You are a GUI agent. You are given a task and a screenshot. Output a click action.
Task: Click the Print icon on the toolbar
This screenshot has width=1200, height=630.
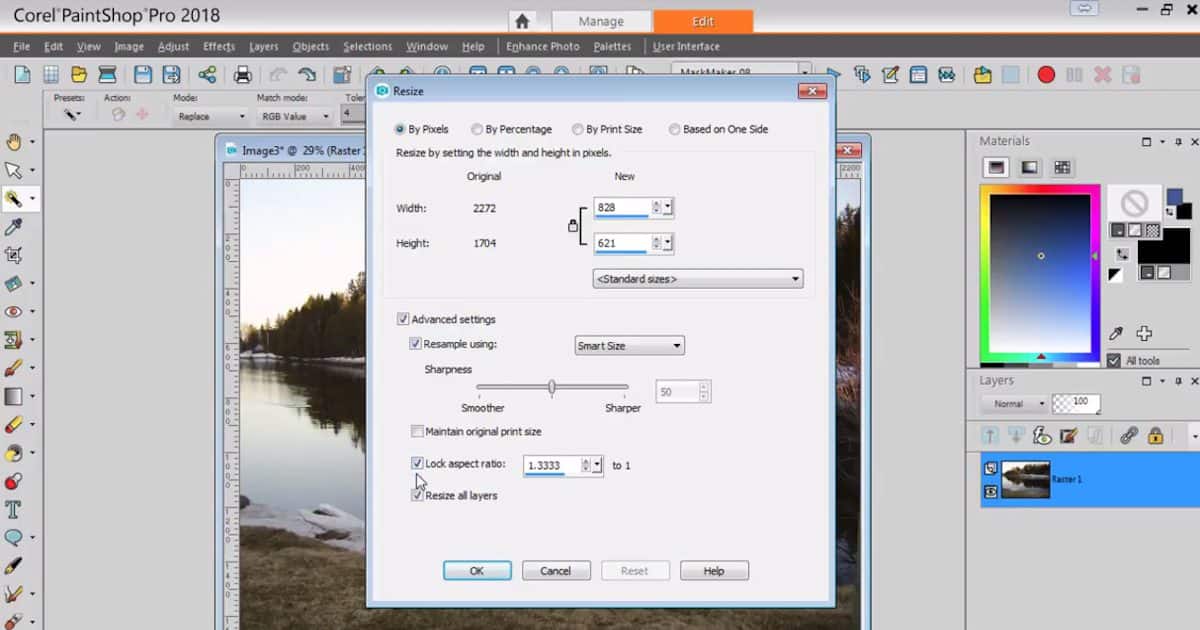point(243,73)
